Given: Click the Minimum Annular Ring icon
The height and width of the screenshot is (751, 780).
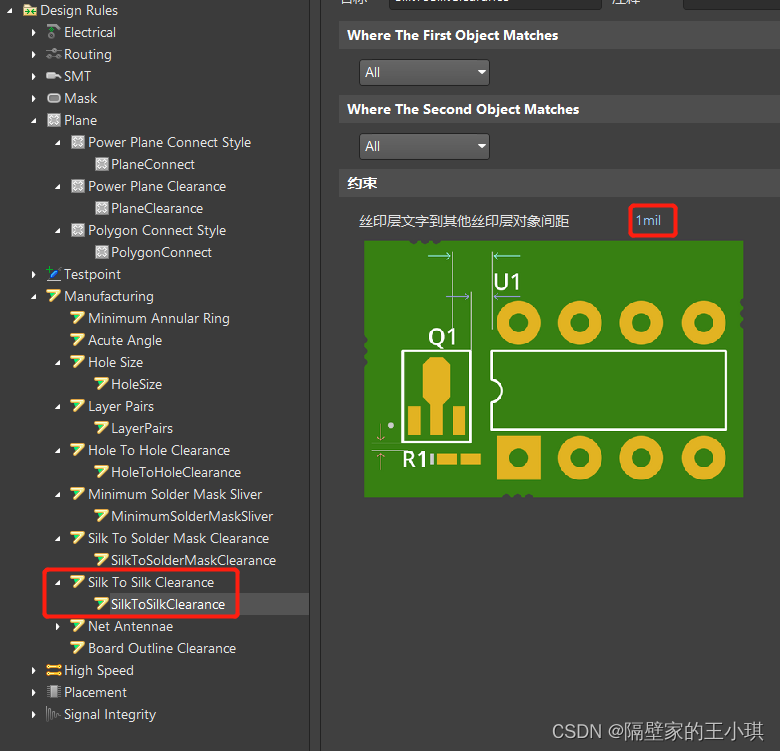Looking at the screenshot, I should pyautogui.click(x=78, y=318).
